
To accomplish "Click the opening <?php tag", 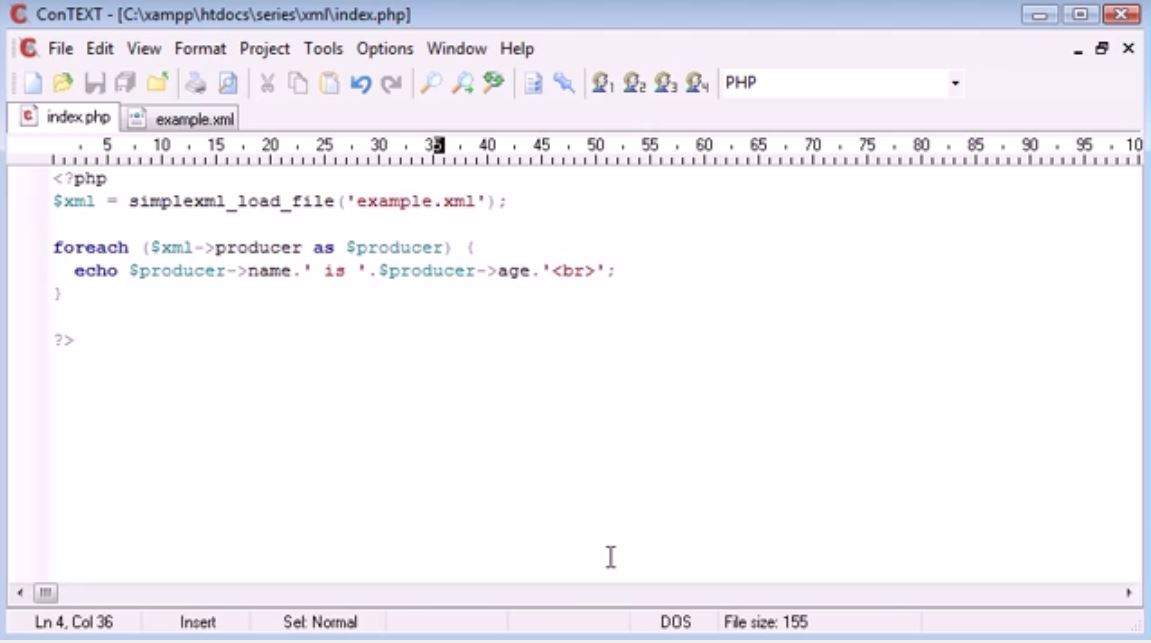I will 80,178.
